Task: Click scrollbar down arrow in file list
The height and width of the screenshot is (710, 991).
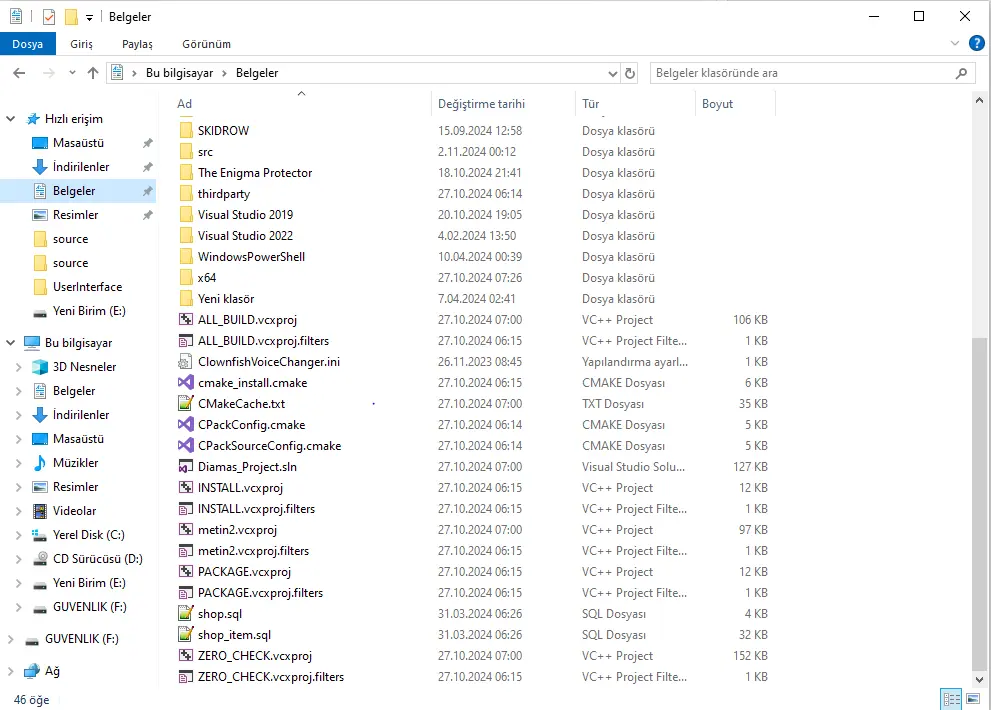Action: coord(979,680)
